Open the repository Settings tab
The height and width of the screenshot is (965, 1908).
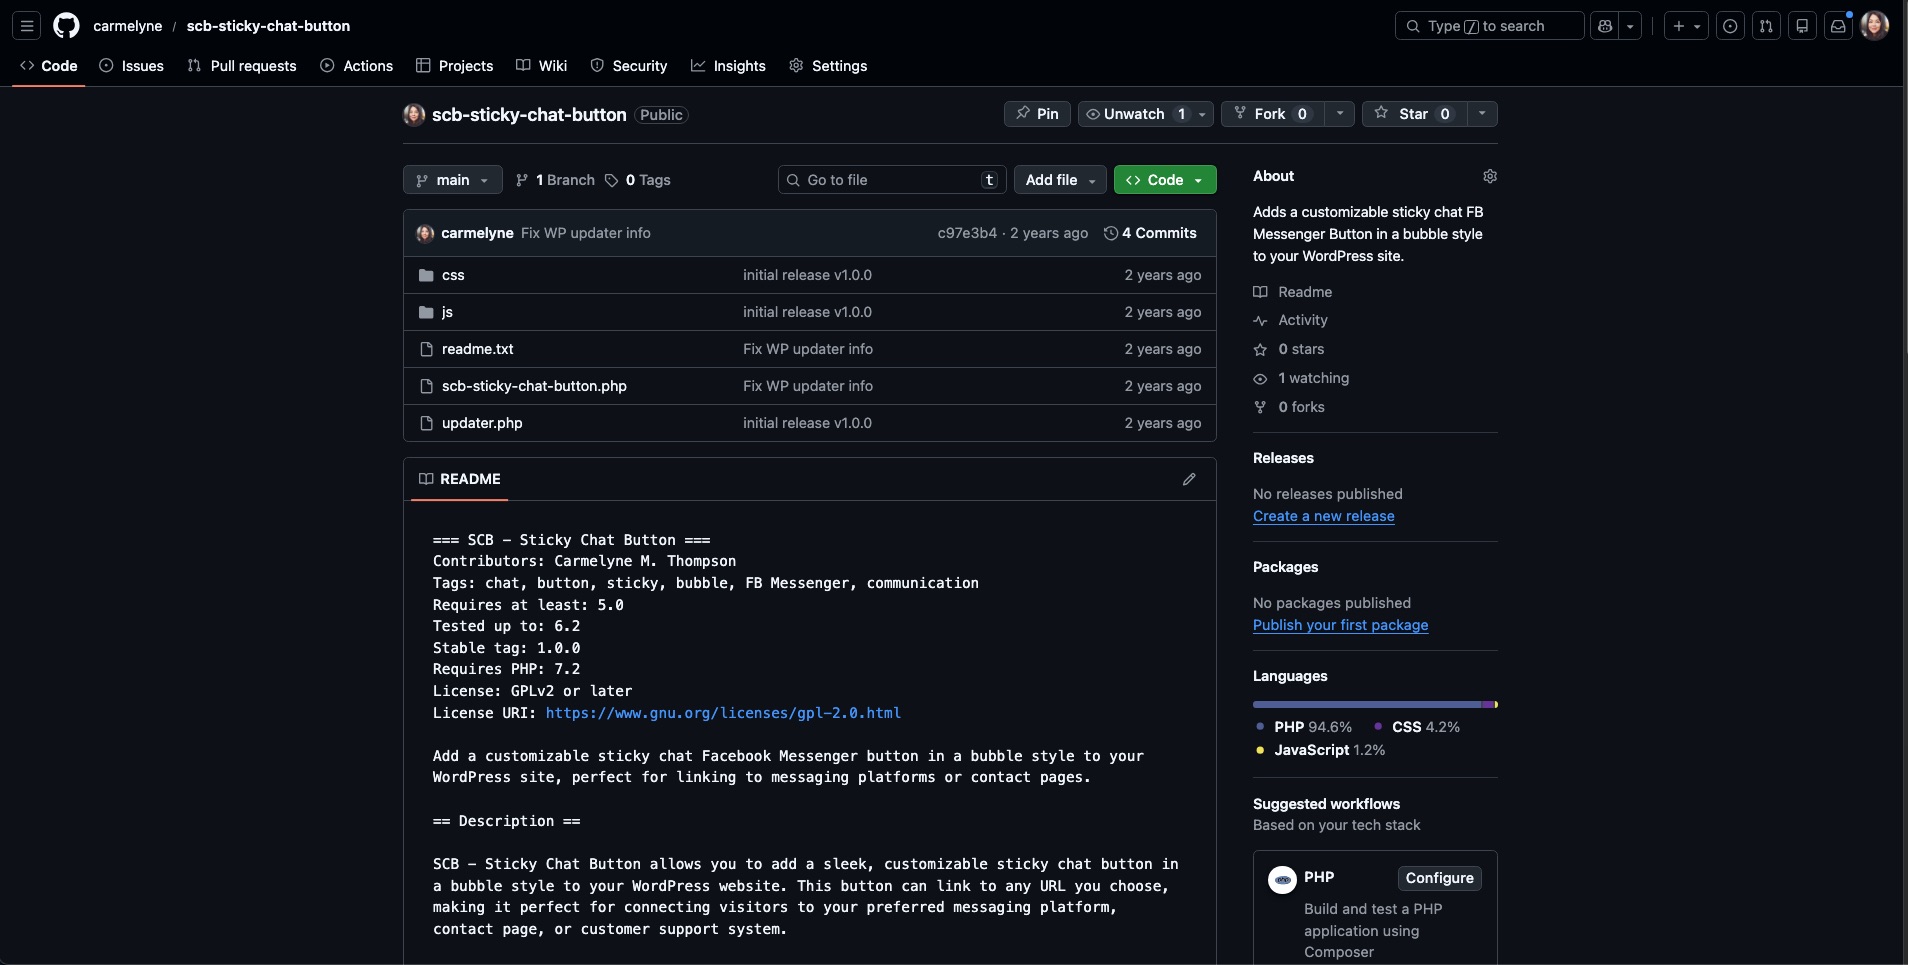click(x=829, y=66)
